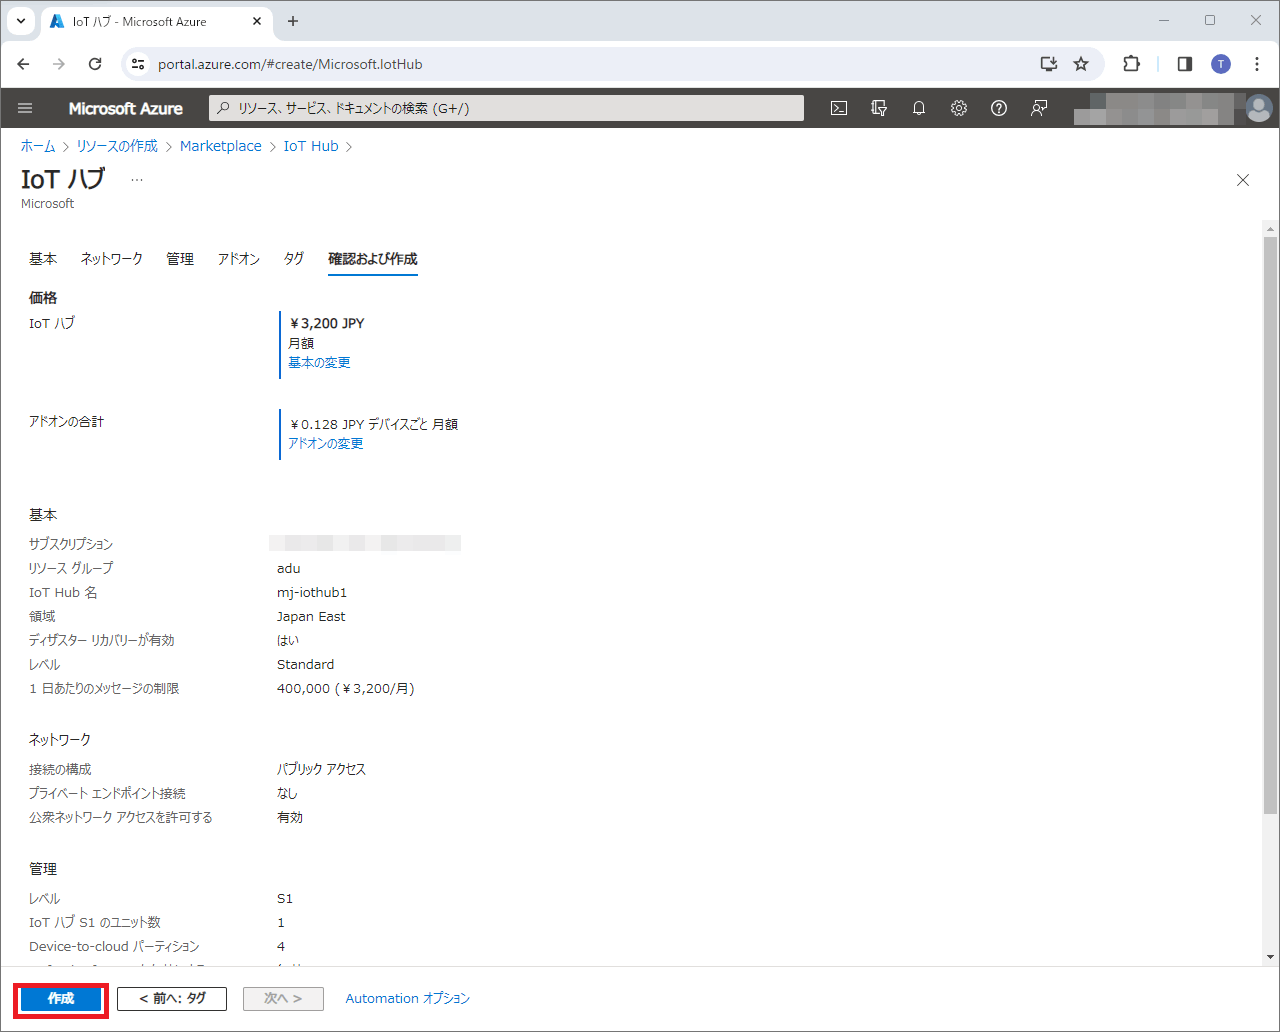Viewport: 1280px width, 1032px height.
Task: Open the Azure portal hamburger menu
Action: 26,108
